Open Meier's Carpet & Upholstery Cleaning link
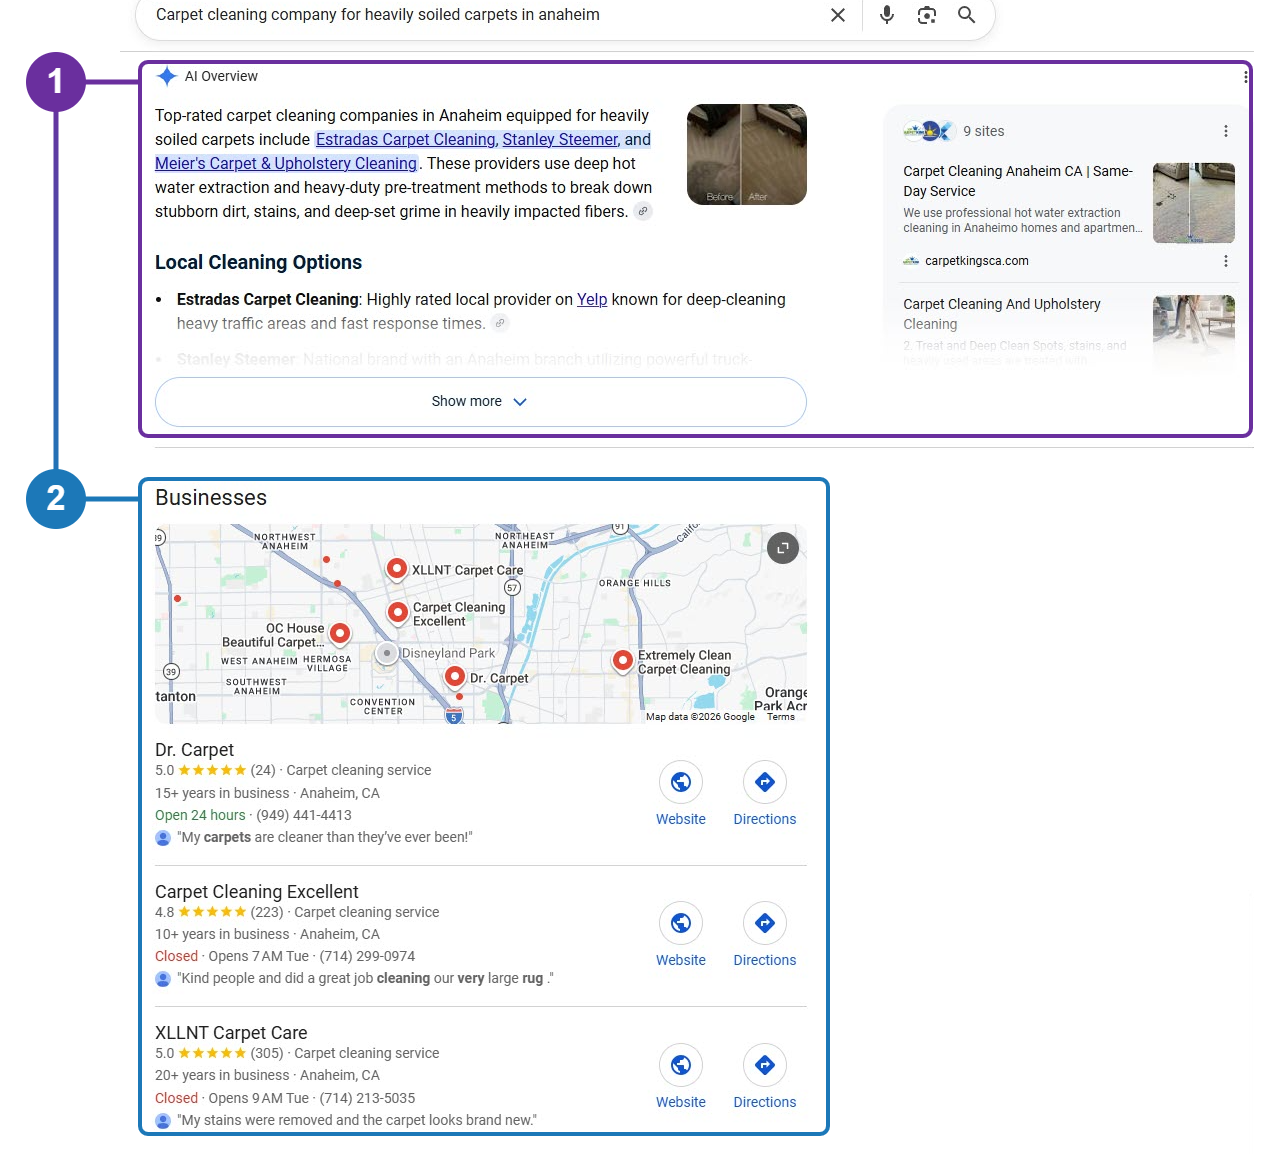 pos(286,163)
